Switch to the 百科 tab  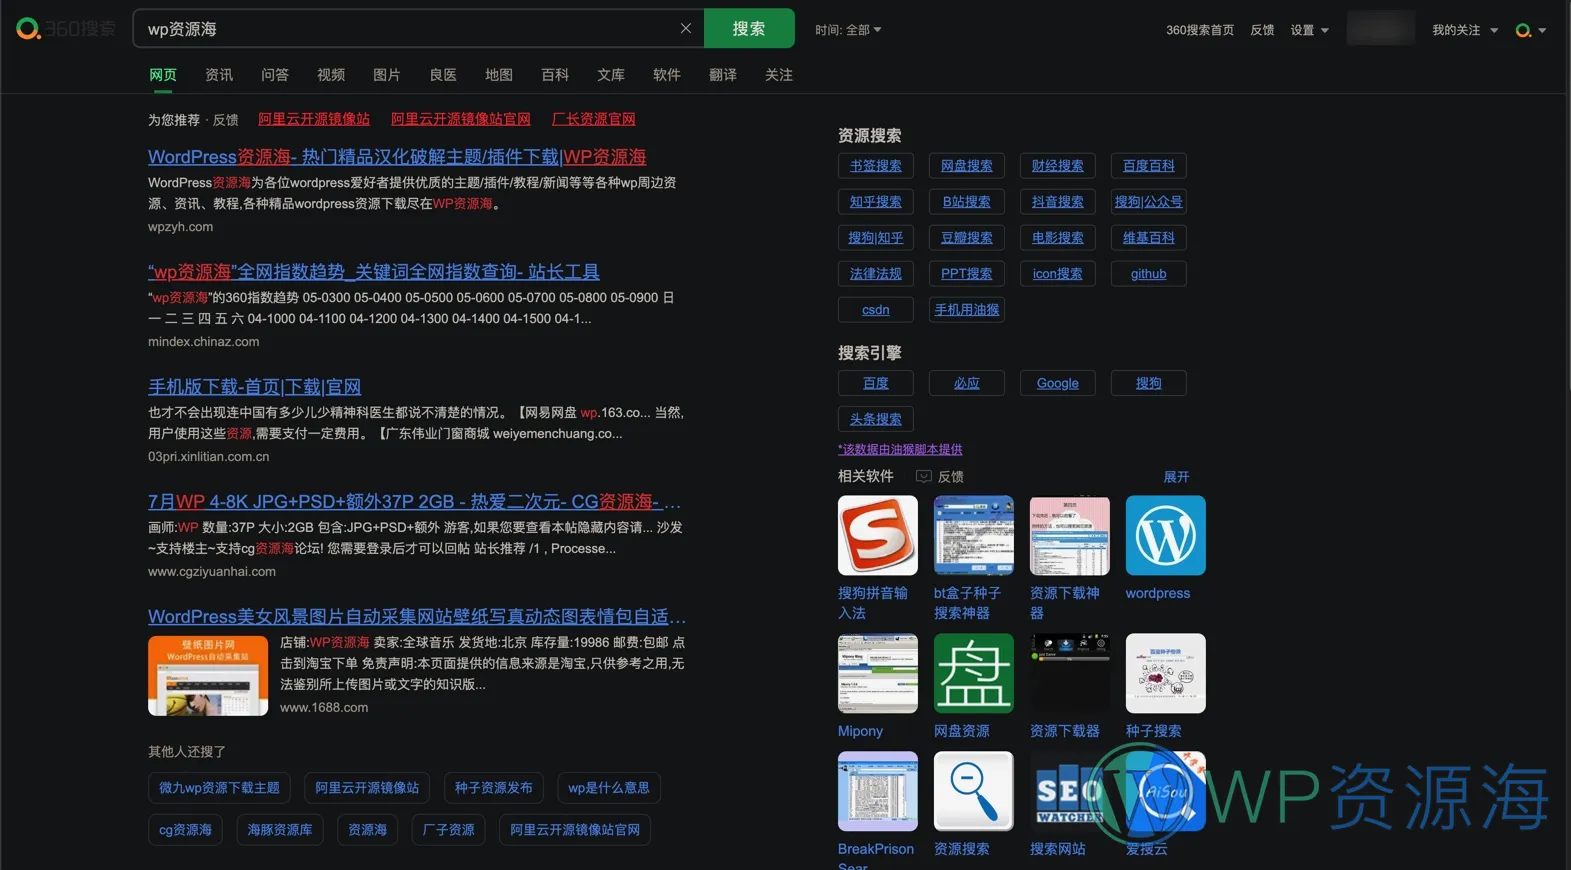coord(555,75)
